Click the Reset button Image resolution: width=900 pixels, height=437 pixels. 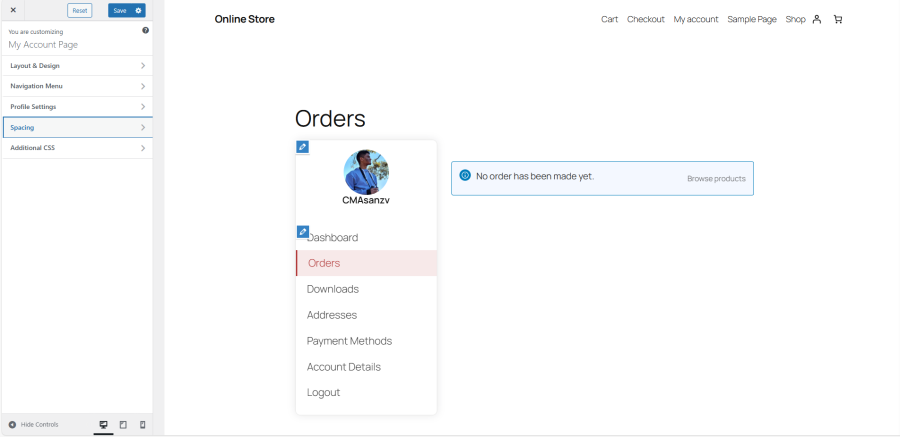[80, 10]
